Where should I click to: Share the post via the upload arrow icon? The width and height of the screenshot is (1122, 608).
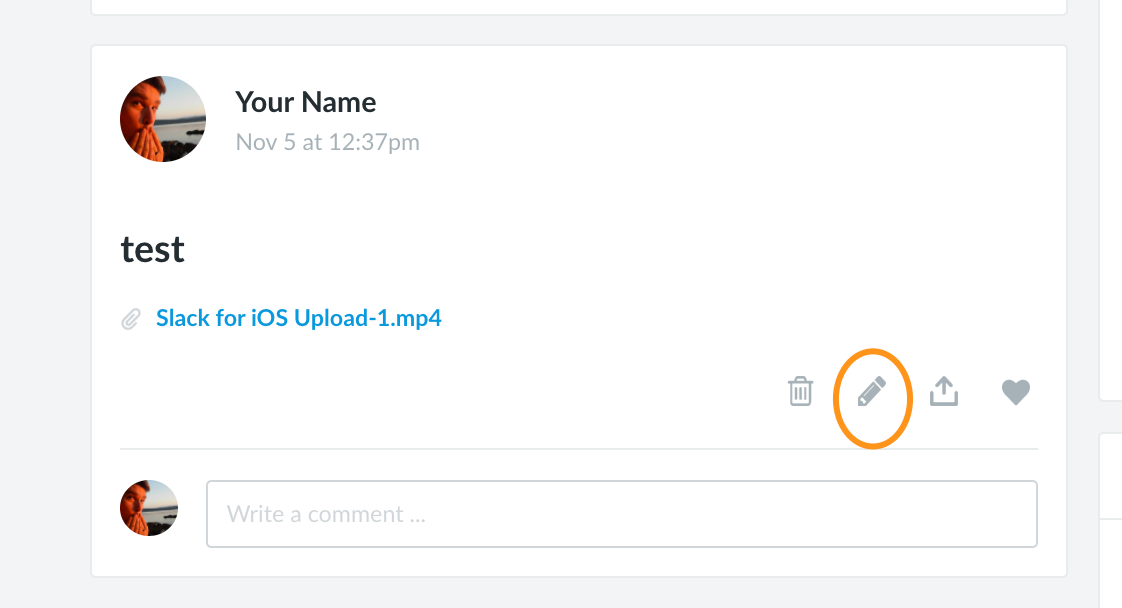(944, 392)
